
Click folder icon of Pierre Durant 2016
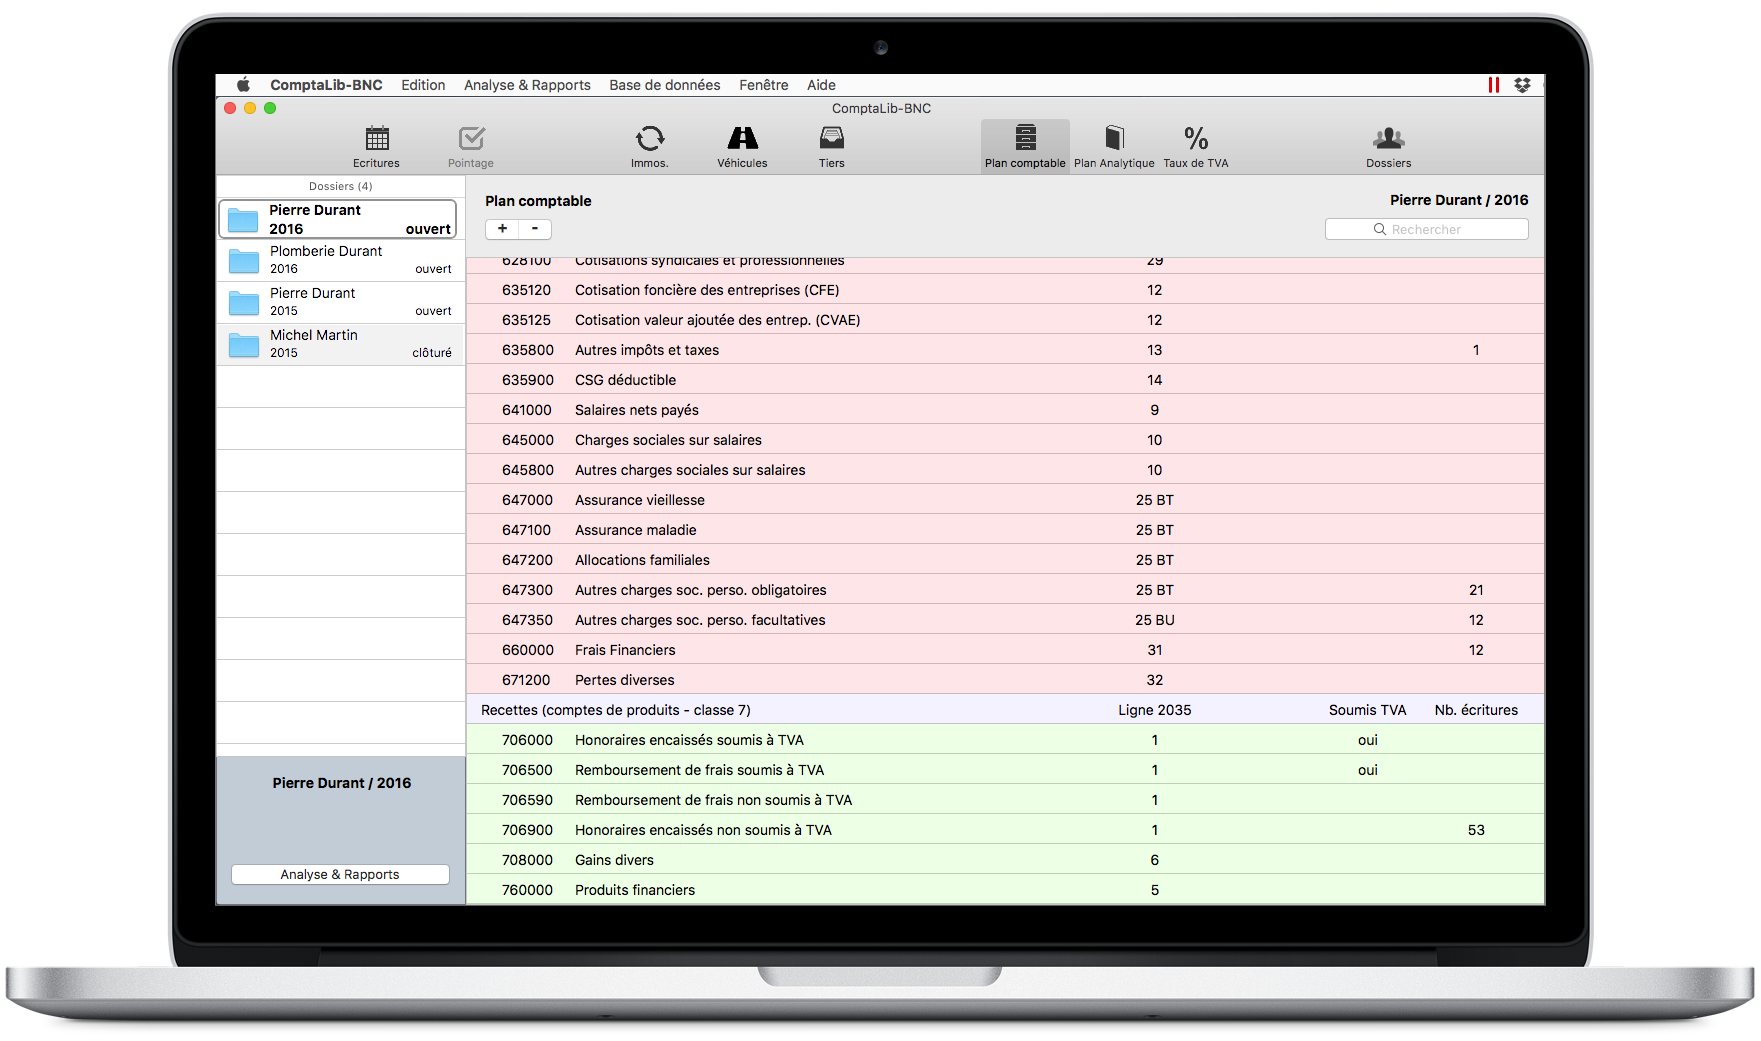[243, 220]
